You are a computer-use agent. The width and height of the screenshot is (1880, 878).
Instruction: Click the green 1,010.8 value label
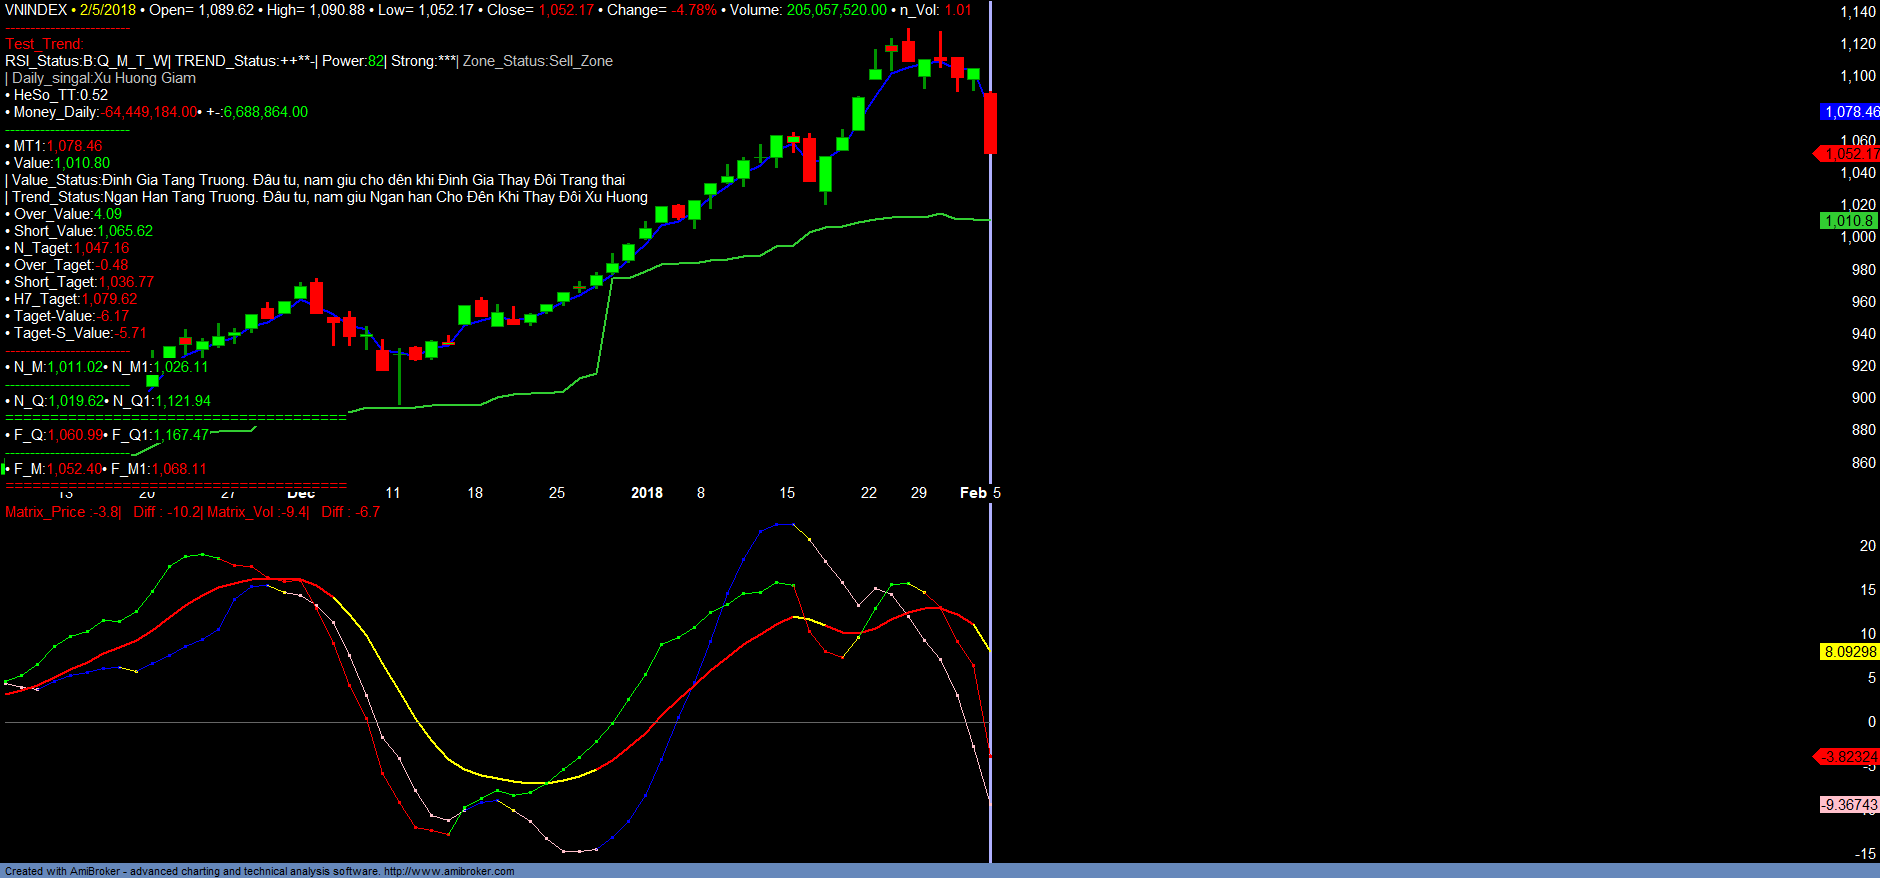click(x=1848, y=221)
